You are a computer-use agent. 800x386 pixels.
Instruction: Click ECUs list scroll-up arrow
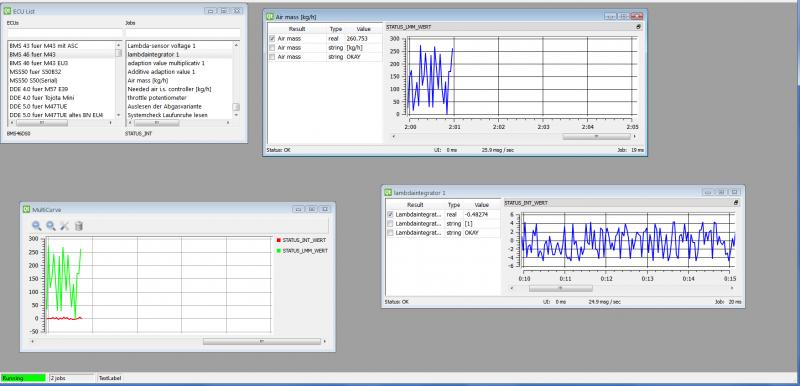(x=118, y=45)
